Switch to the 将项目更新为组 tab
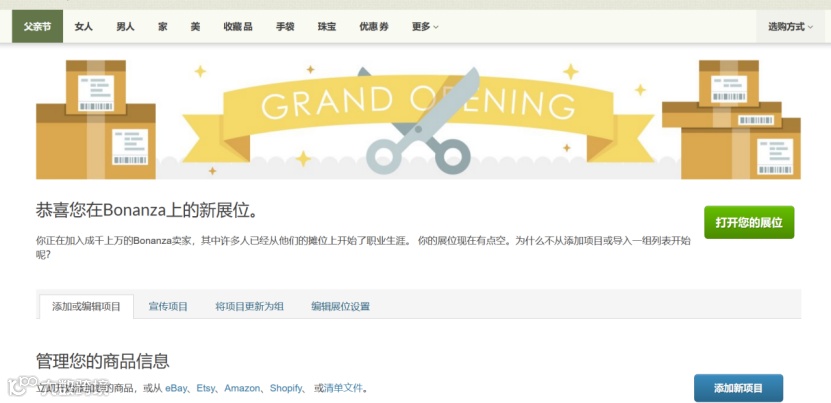Image resolution: width=831 pixels, height=403 pixels. tap(250, 306)
